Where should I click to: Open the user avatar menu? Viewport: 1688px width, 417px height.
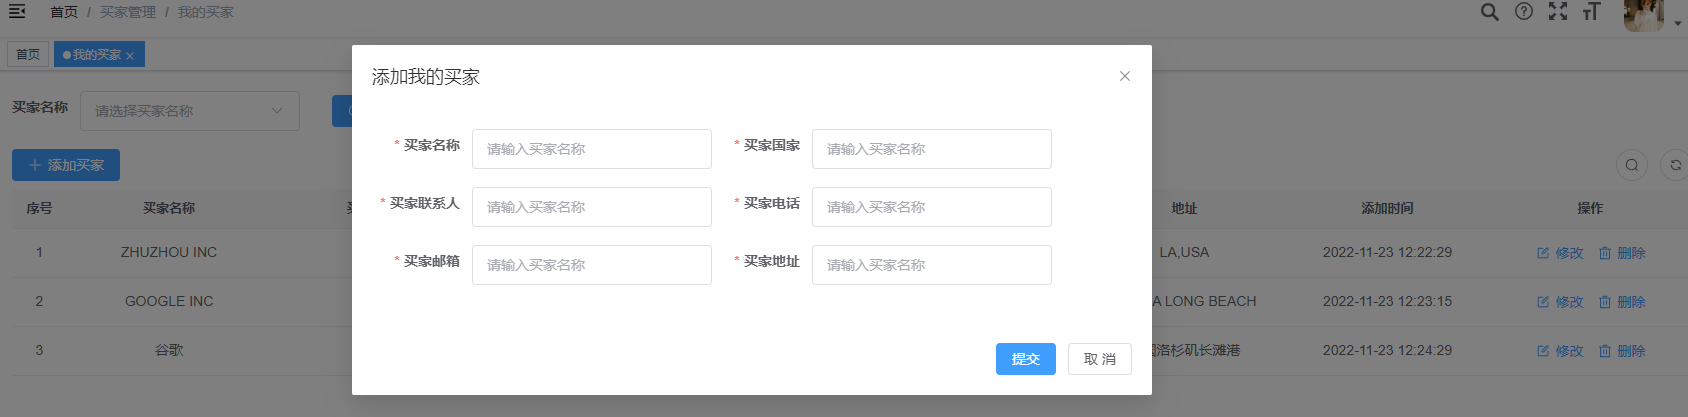pyautogui.click(x=1644, y=15)
